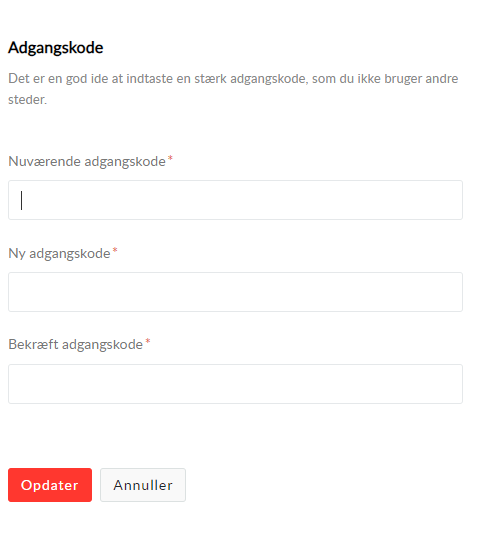The image size is (503, 537).
Task: Click the first empty field below the description
Action: click(x=236, y=200)
